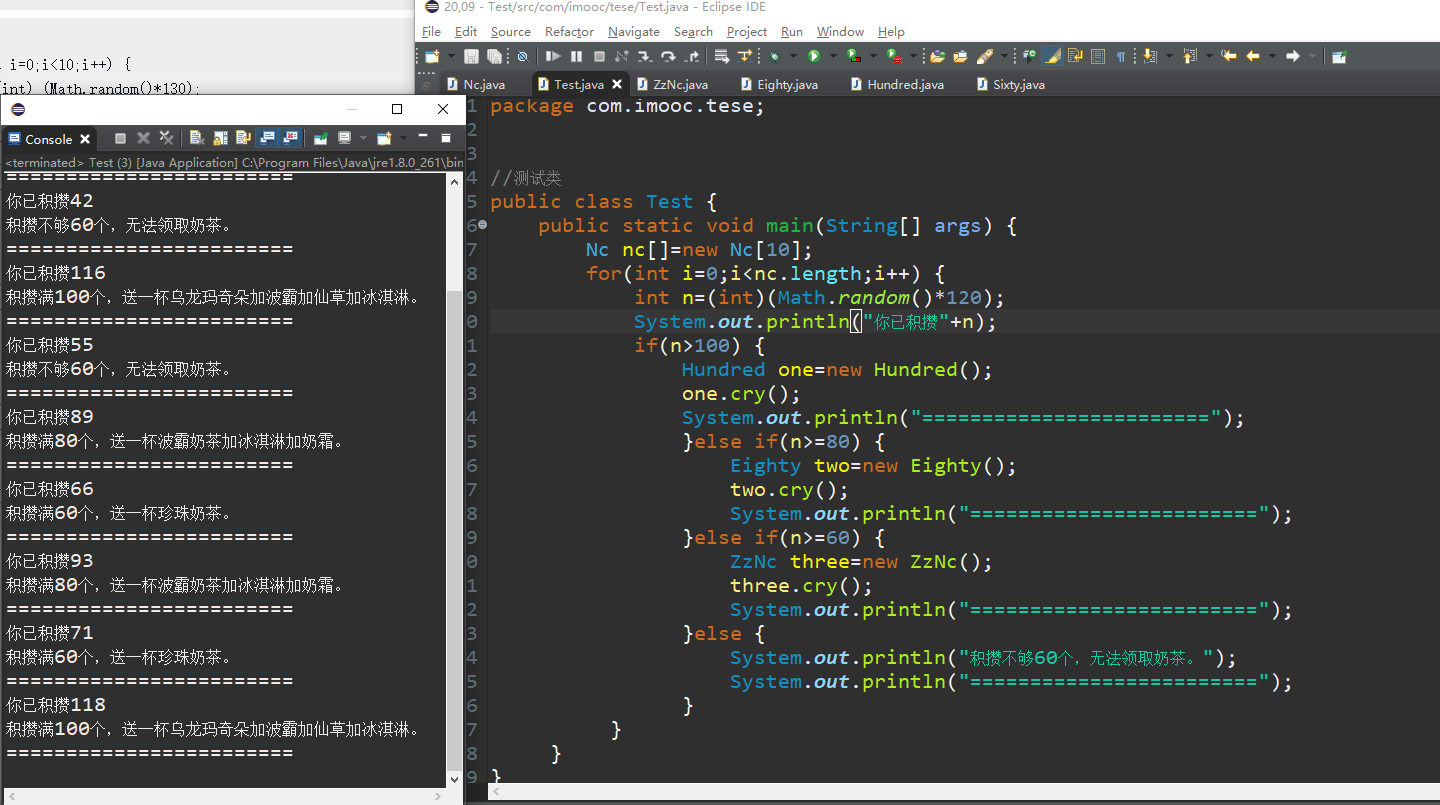
Task: Click Remove All Terminated Launches icon
Action: point(166,138)
